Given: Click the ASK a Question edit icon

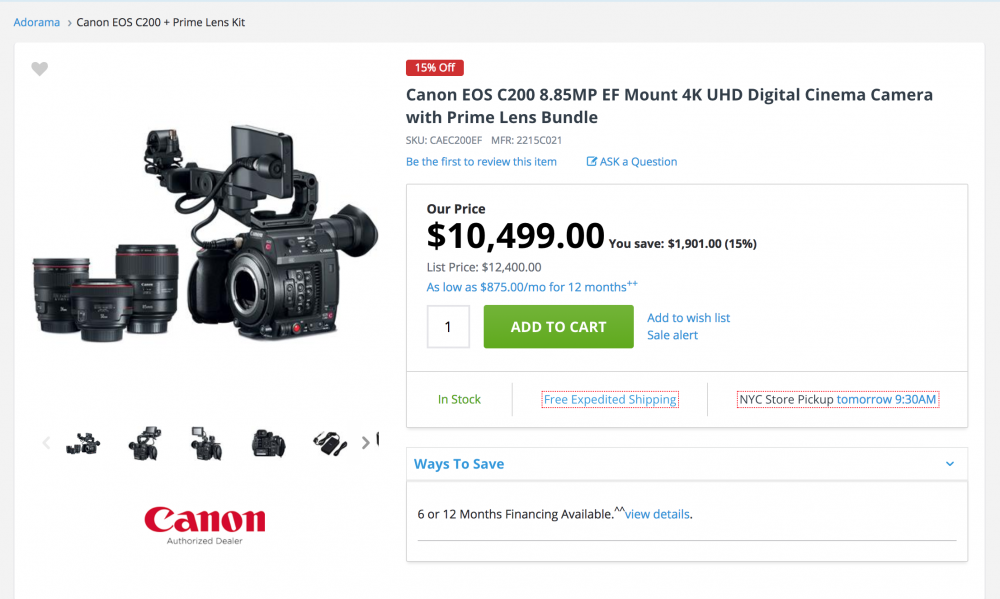Looking at the screenshot, I should point(592,162).
